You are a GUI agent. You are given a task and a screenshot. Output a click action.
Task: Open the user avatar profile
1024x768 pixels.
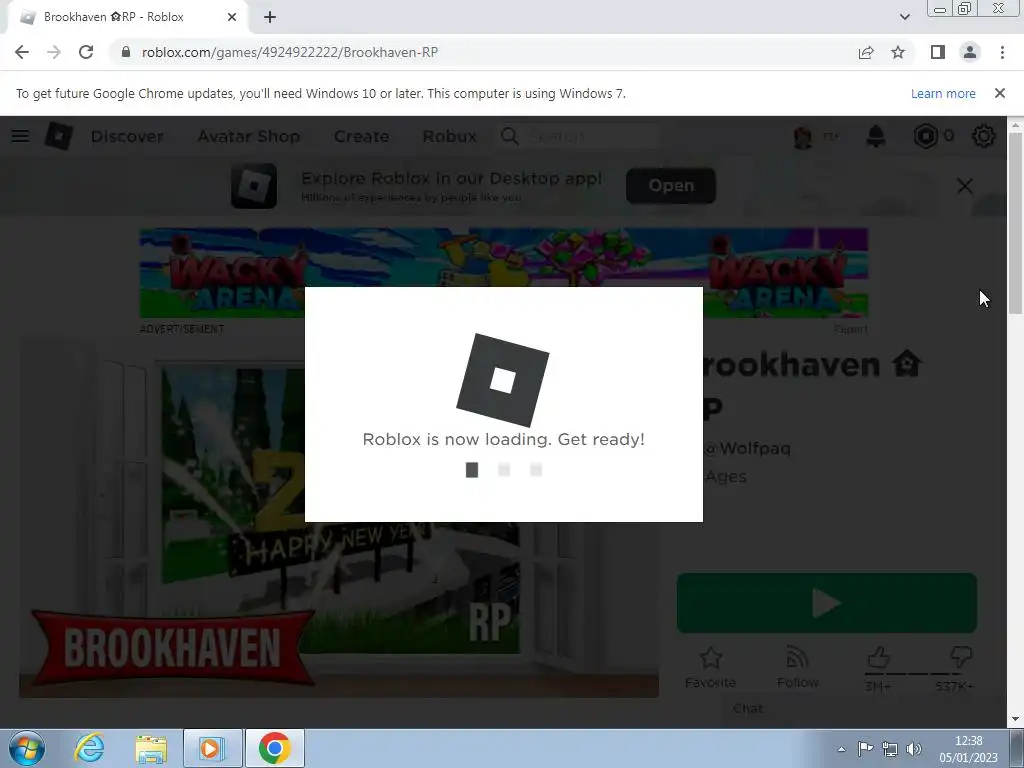[803, 136]
